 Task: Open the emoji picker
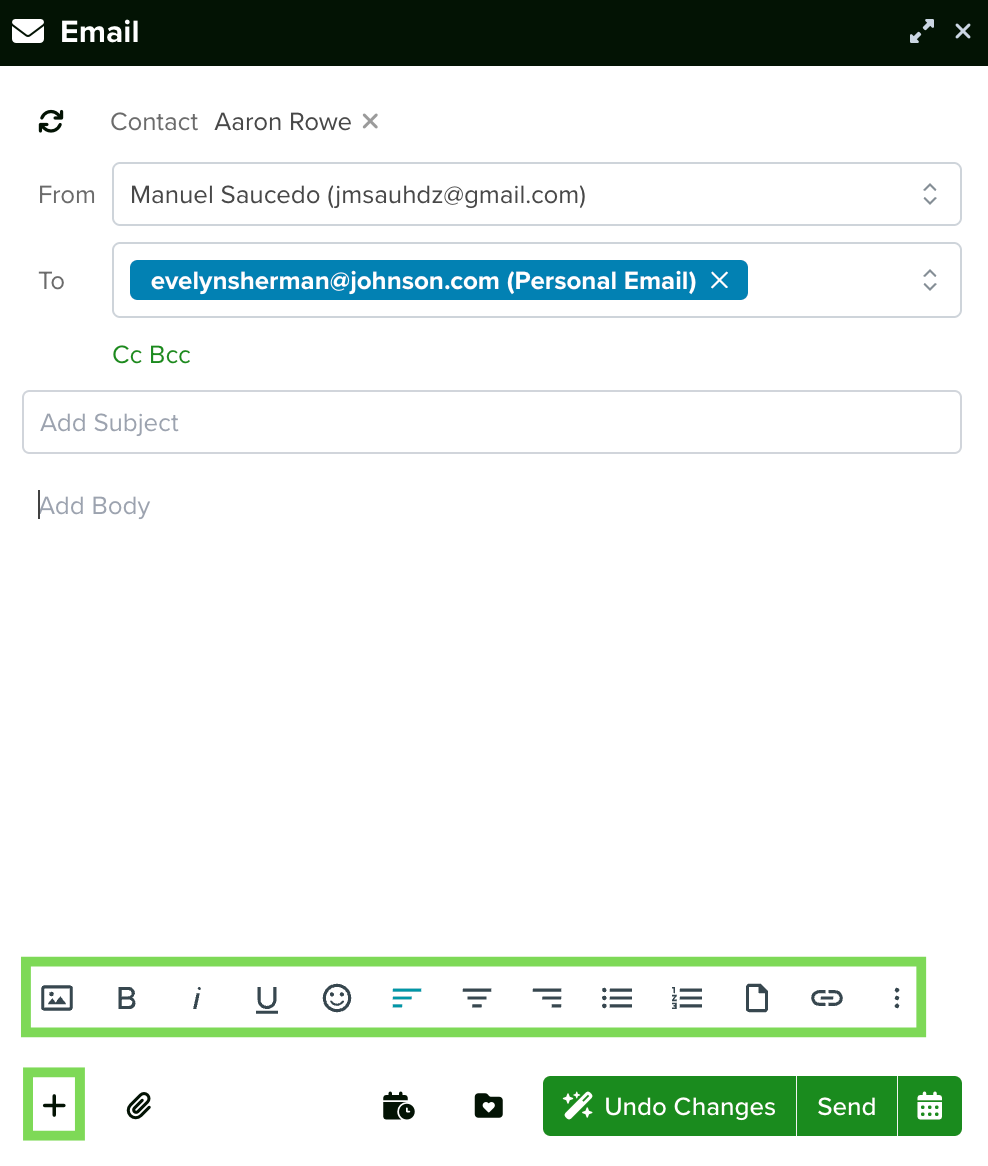(337, 997)
